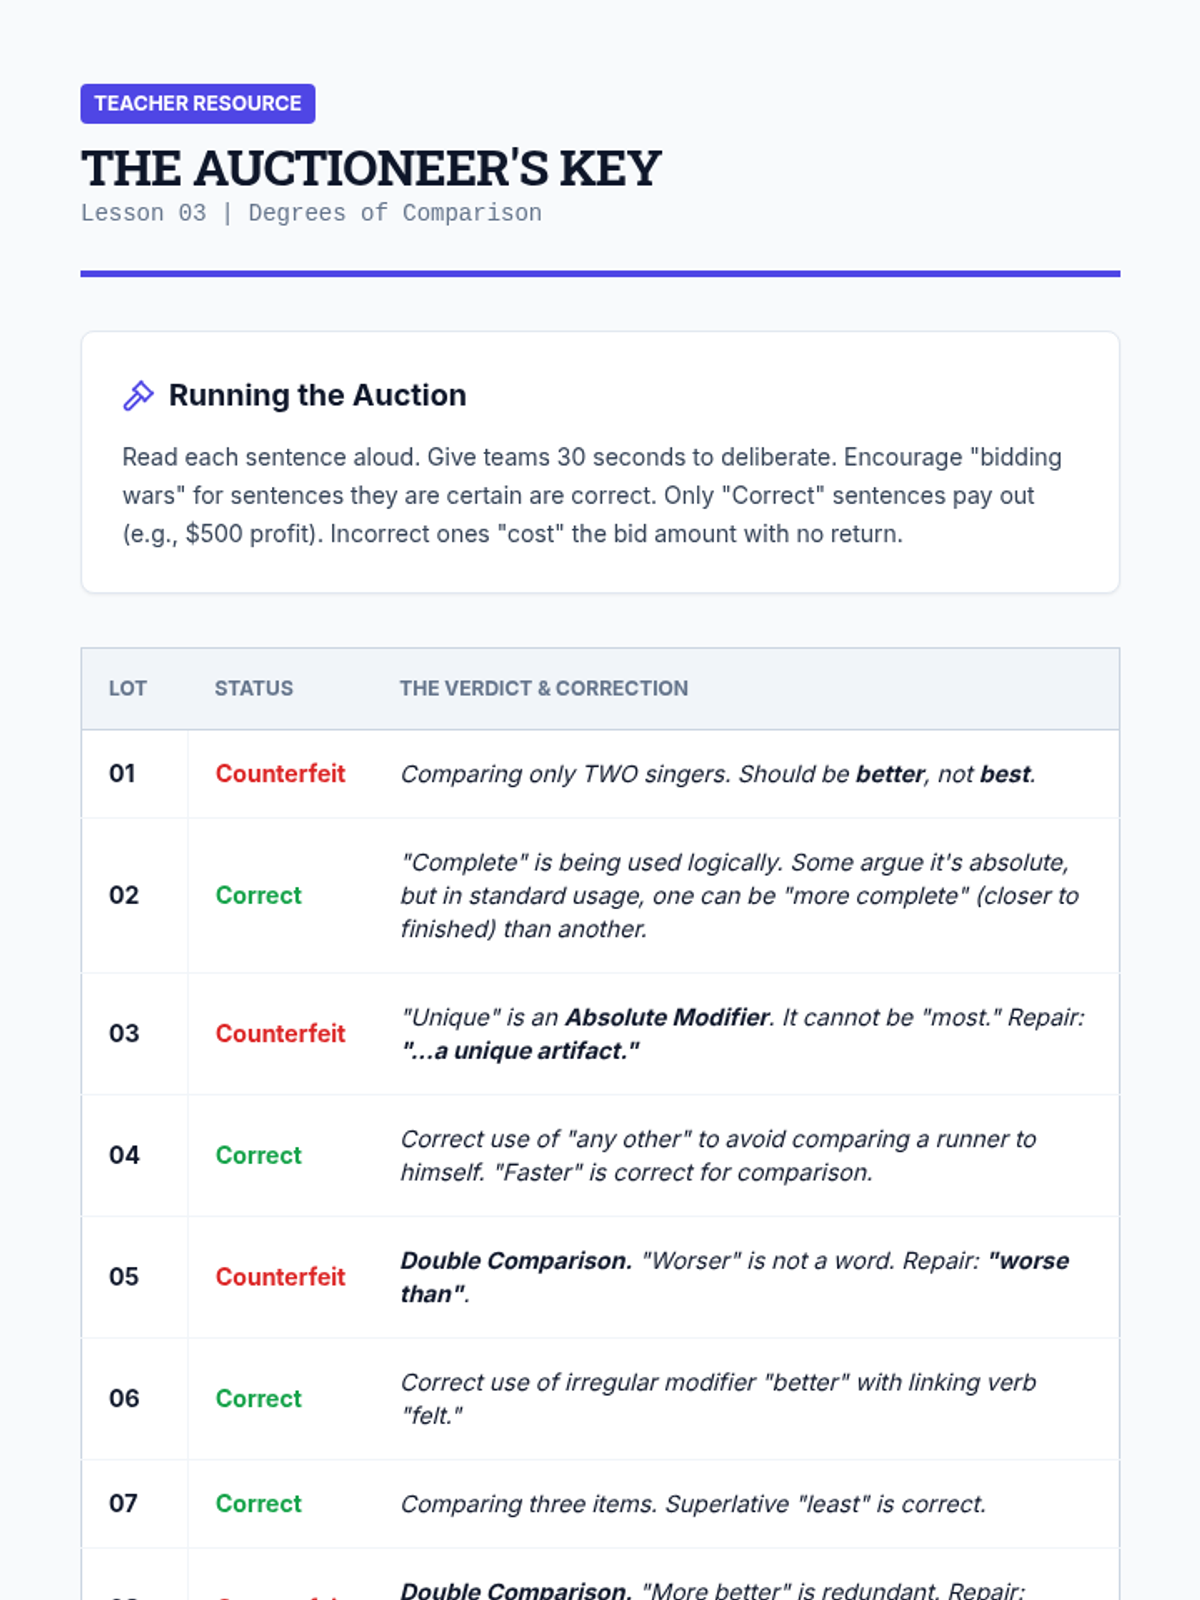Click the Correct status for lot 06

coord(258,1398)
